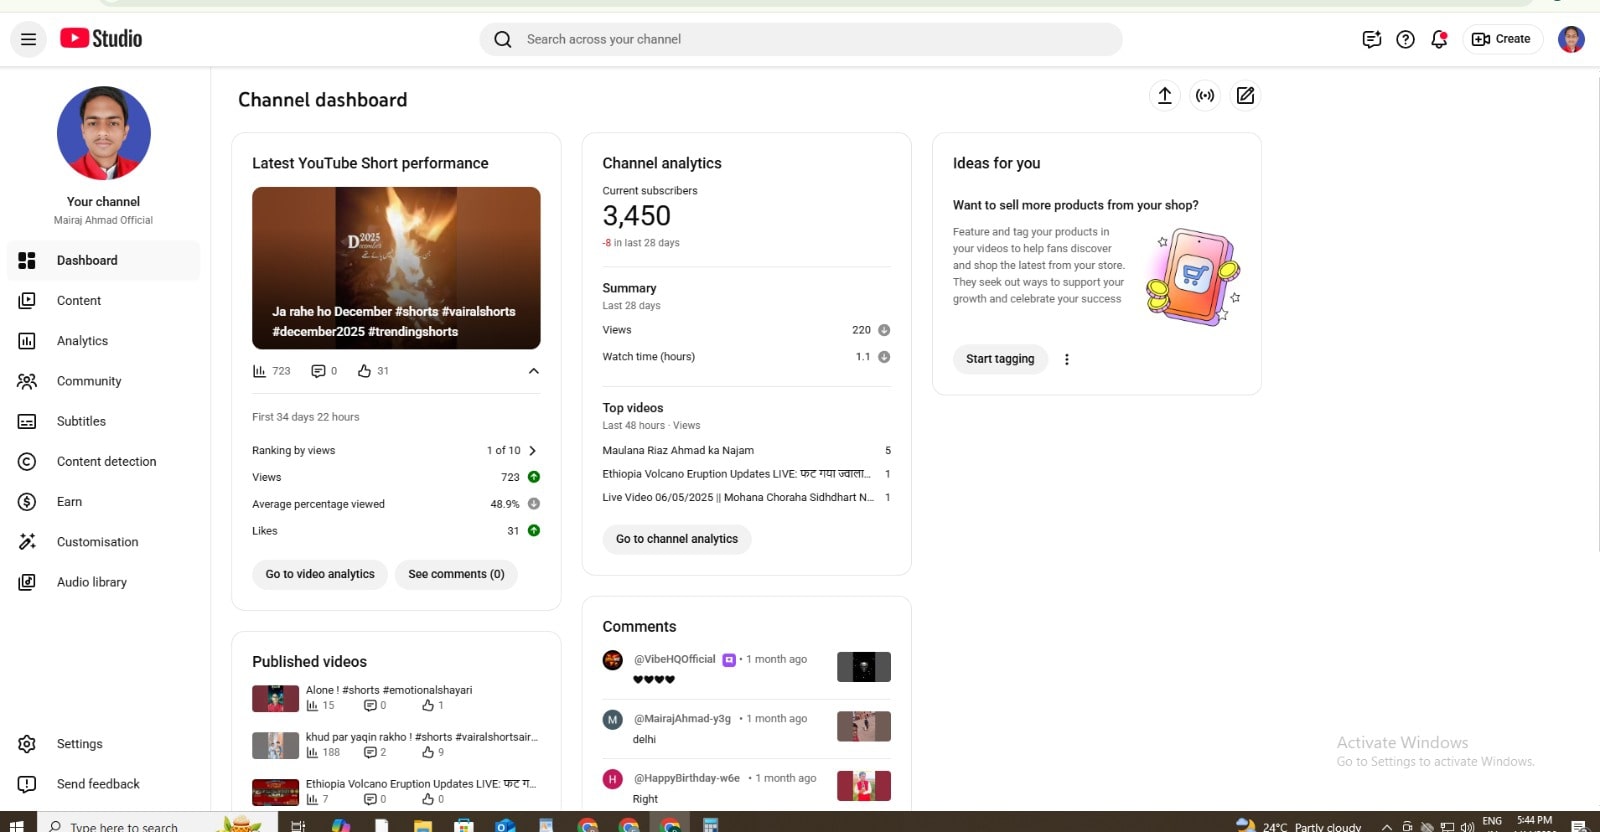Viewport: 1600px width, 832px height.
Task: Click the Views 220 summary row
Action: [x=746, y=330]
